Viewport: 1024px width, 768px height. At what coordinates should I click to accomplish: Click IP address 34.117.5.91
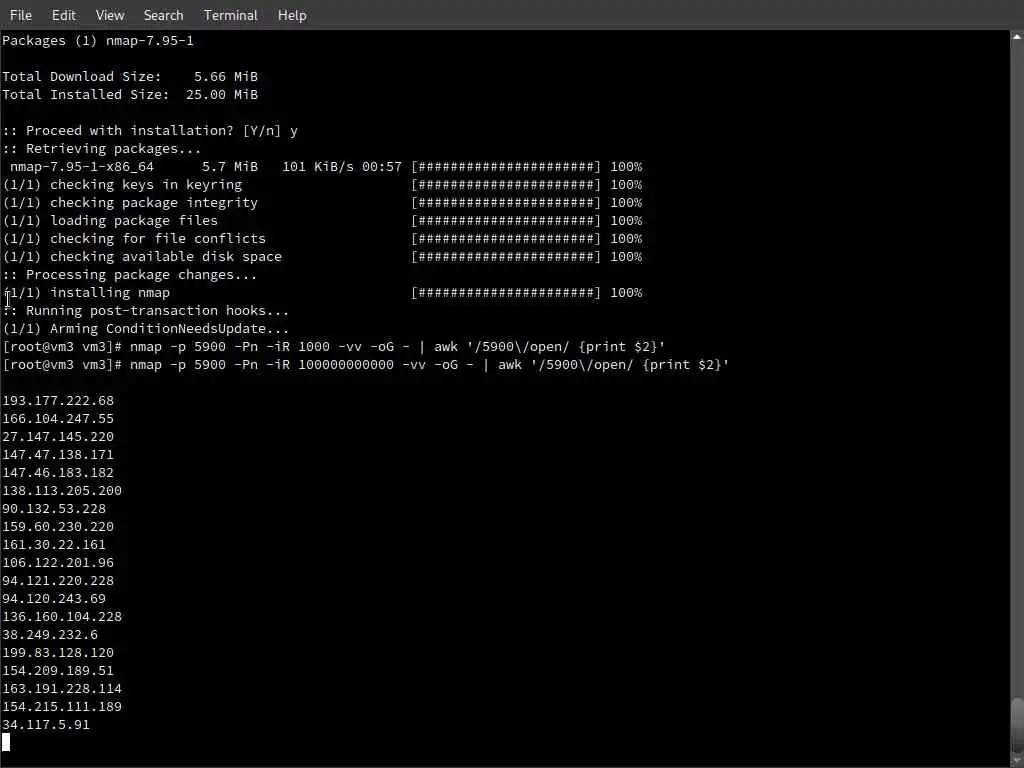tap(46, 724)
